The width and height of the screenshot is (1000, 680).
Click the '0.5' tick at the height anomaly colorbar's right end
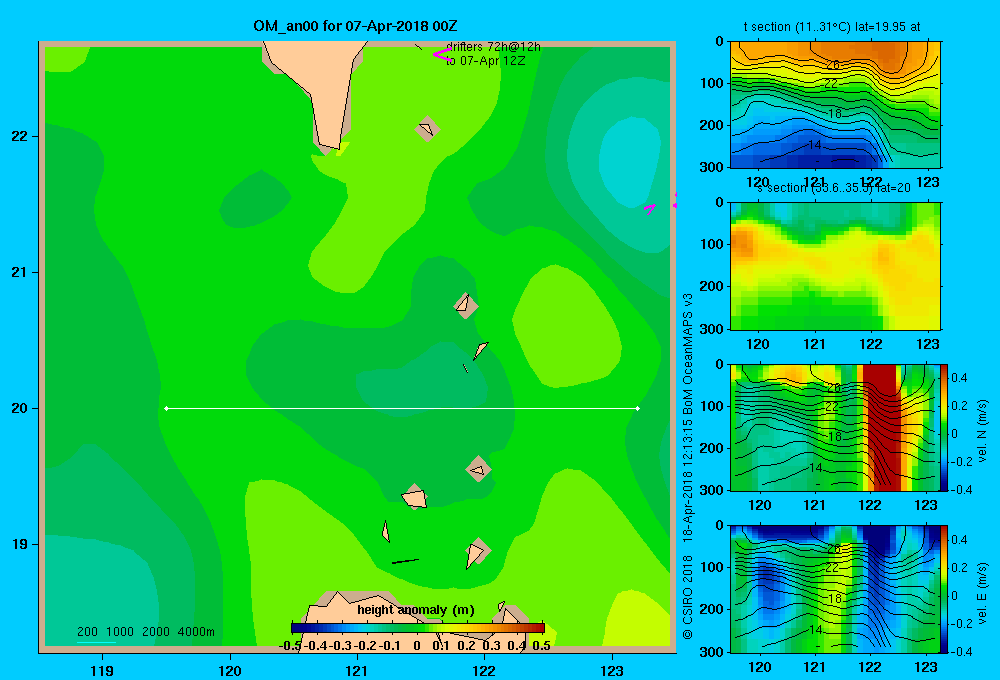(x=541, y=645)
